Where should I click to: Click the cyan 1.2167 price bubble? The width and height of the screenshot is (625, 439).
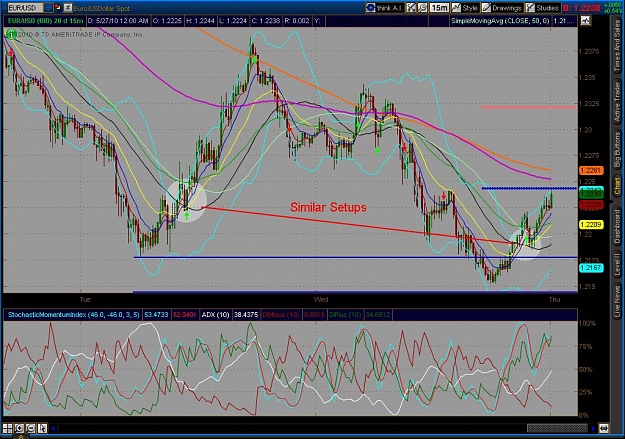click(x=591, y=268)
